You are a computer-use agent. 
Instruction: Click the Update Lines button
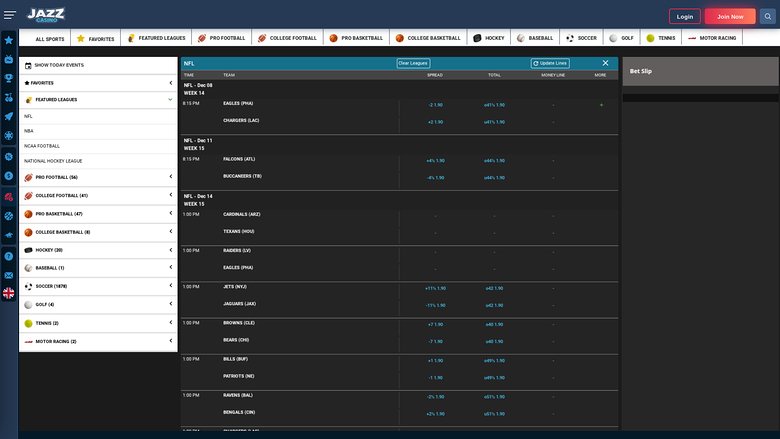click(550, 63)
